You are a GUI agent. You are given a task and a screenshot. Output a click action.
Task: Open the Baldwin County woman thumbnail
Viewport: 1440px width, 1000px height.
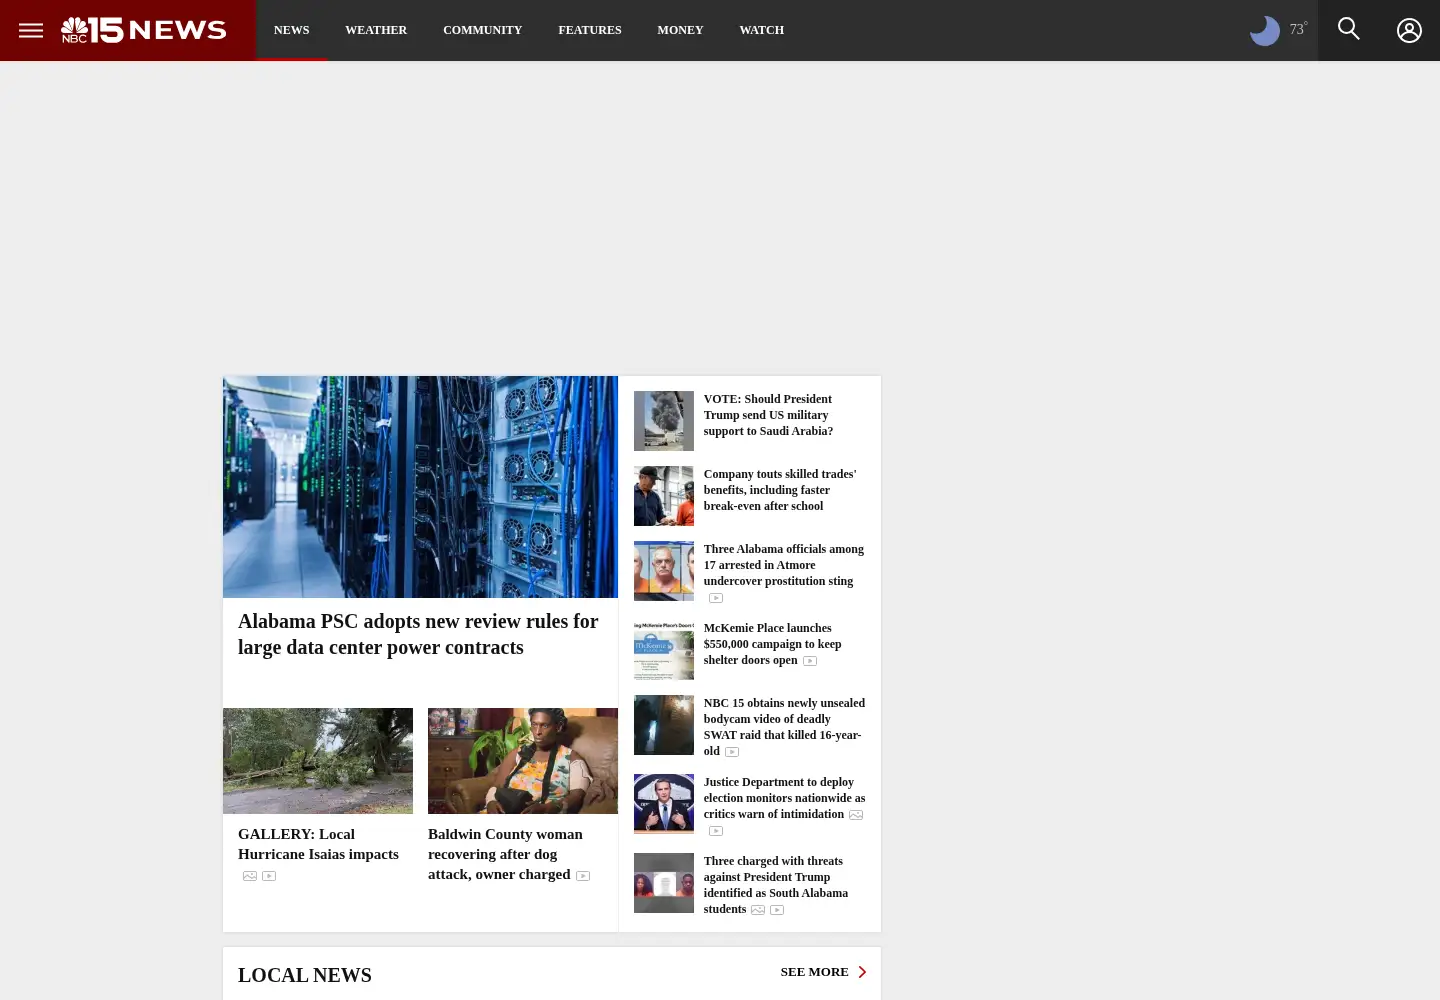pyautogui.click(x=523, y=761)
